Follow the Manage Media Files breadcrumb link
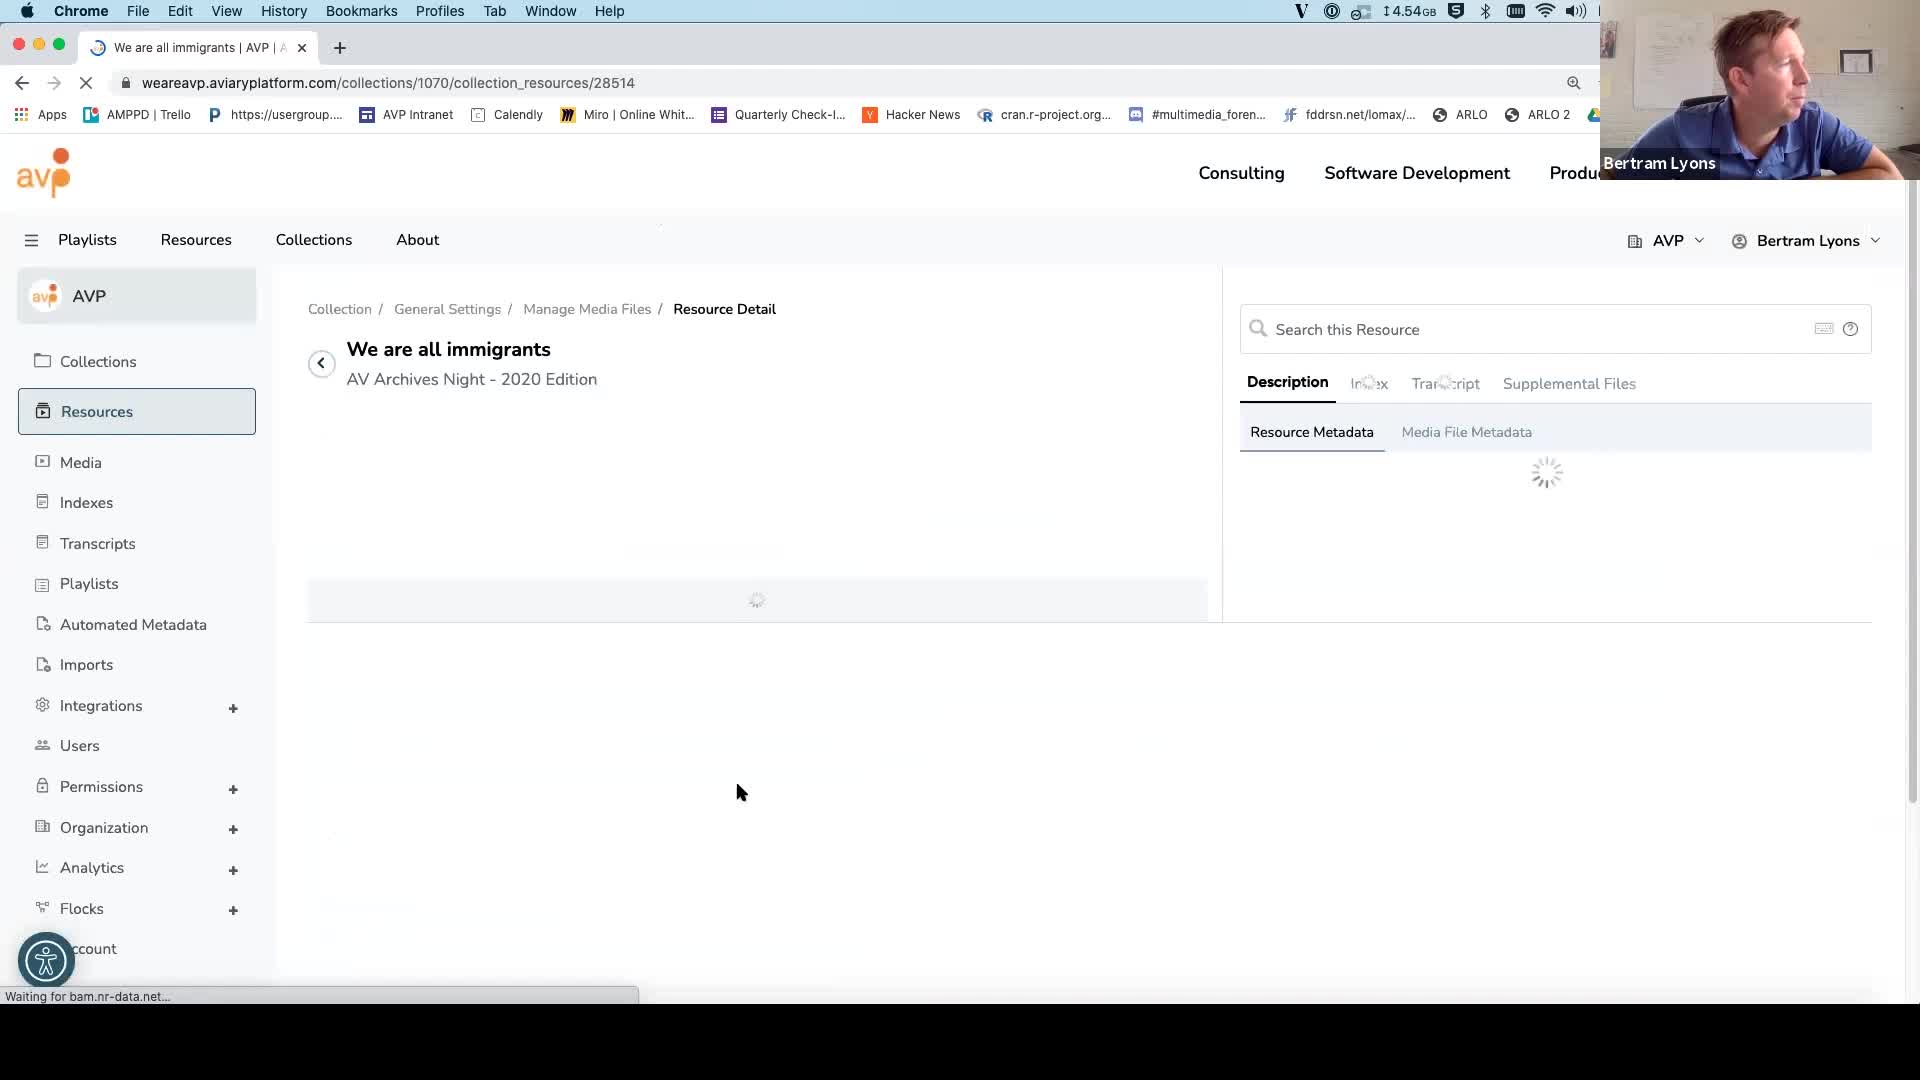This screenshot has width=1920, height=1080. pos(587,309)
